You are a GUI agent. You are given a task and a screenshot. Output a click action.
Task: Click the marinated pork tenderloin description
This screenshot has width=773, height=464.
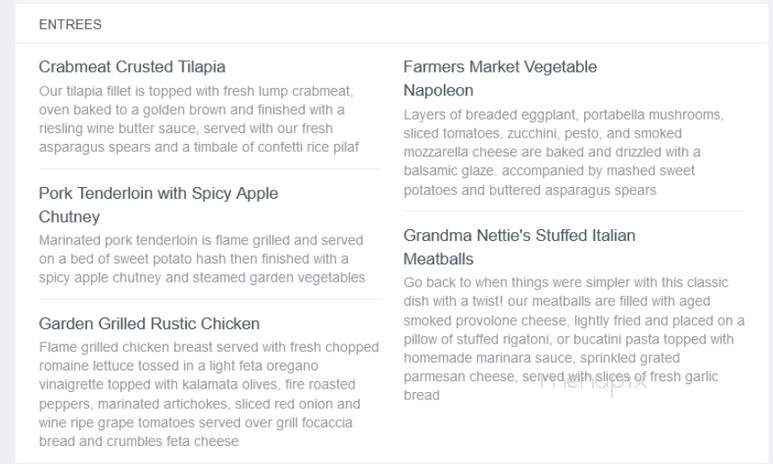click(202, 259)
